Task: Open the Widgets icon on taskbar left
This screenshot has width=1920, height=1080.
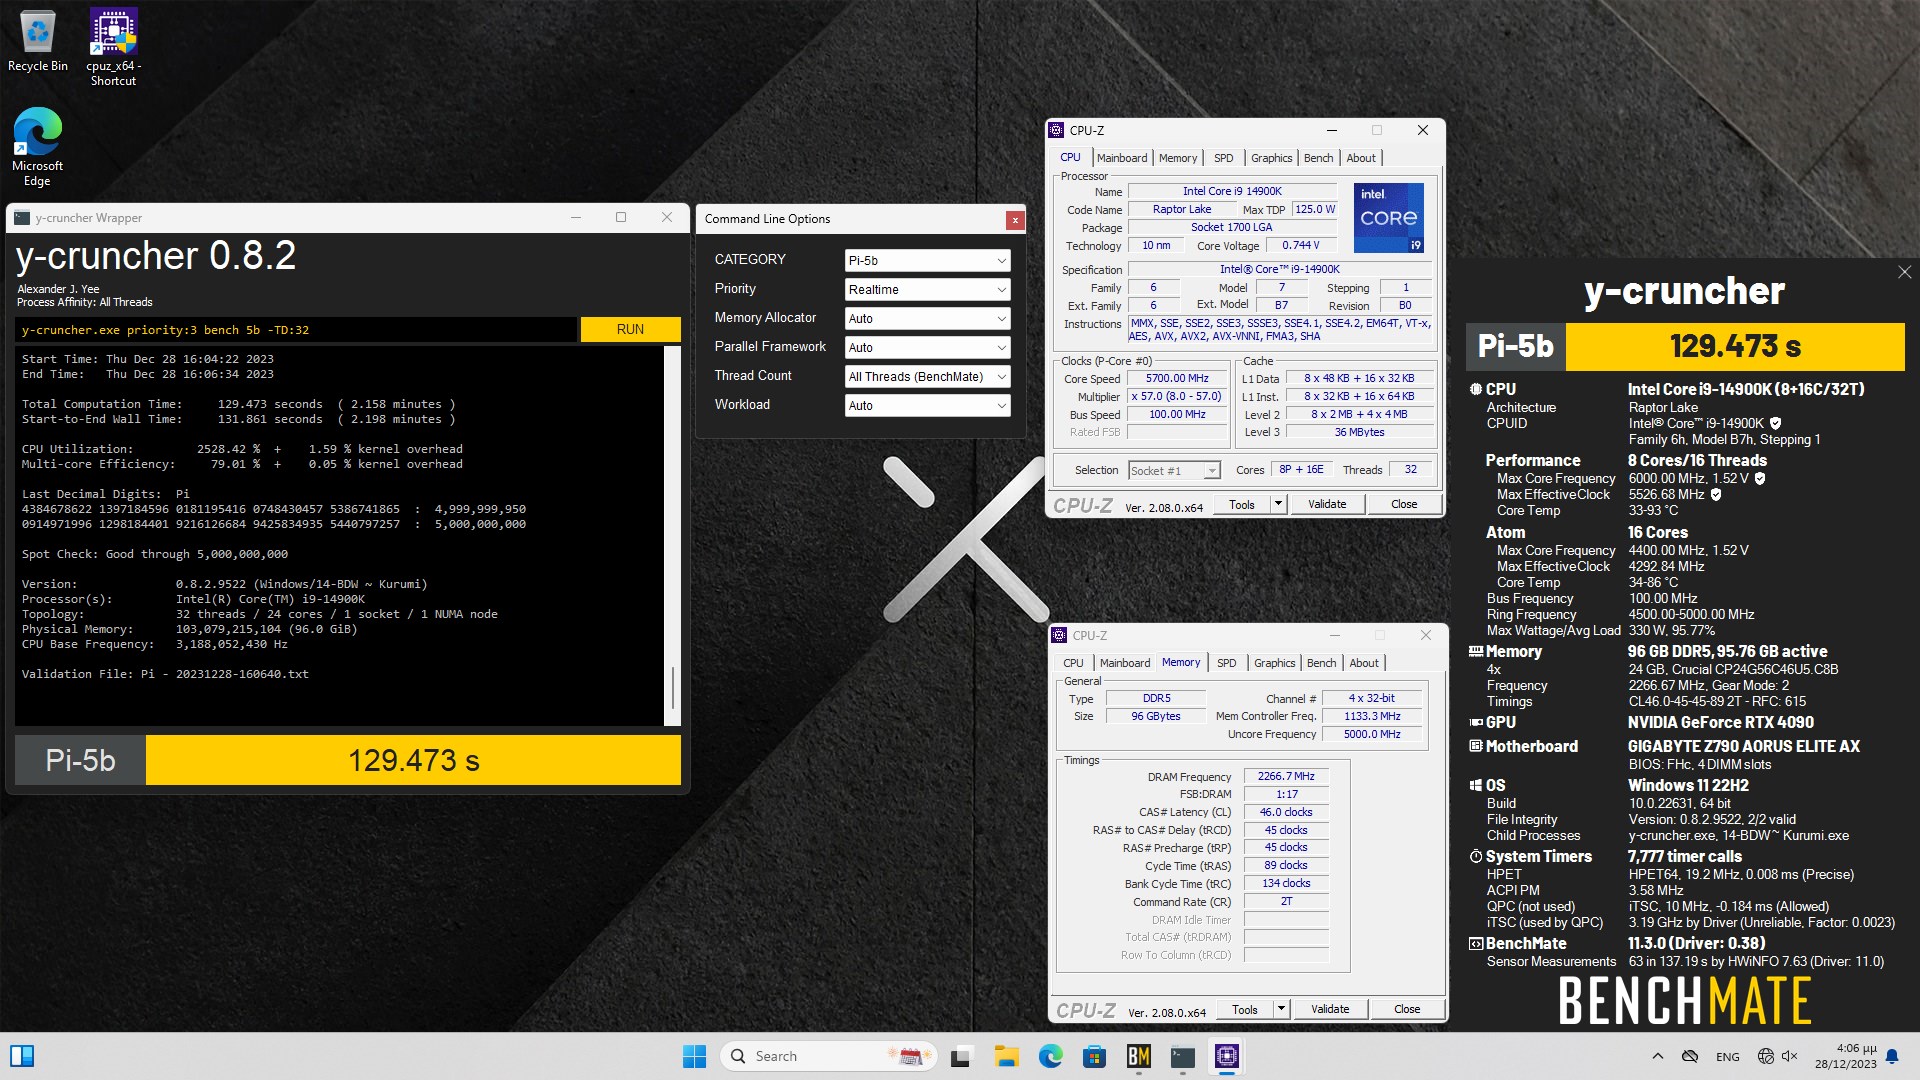Action: 22,1056
